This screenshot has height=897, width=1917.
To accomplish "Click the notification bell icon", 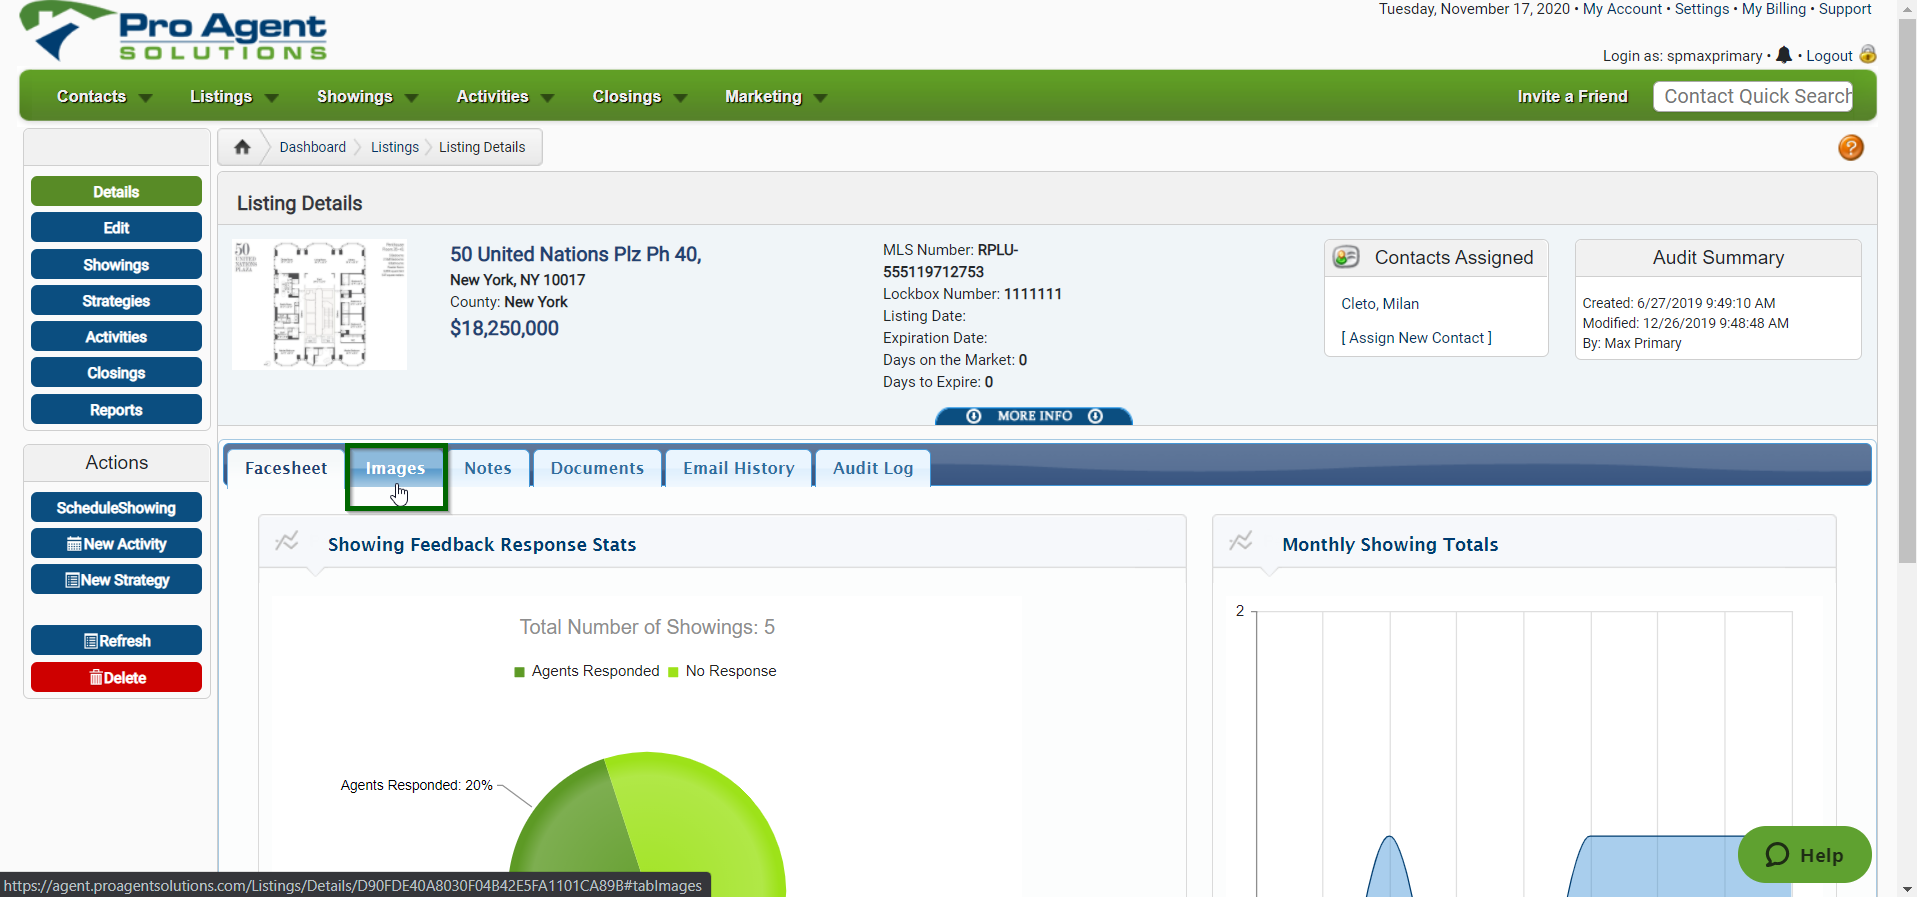I will tap(1784, 55).
